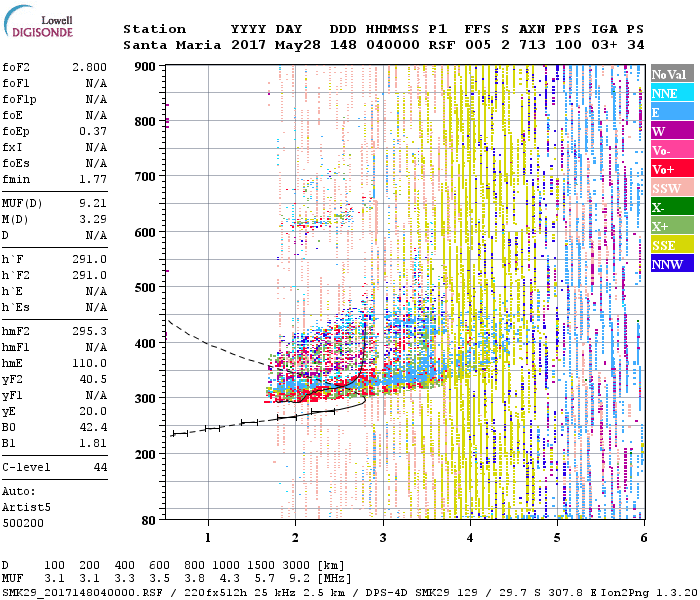Click the May28 date value
700x600 pixels.
pos(298,45)
